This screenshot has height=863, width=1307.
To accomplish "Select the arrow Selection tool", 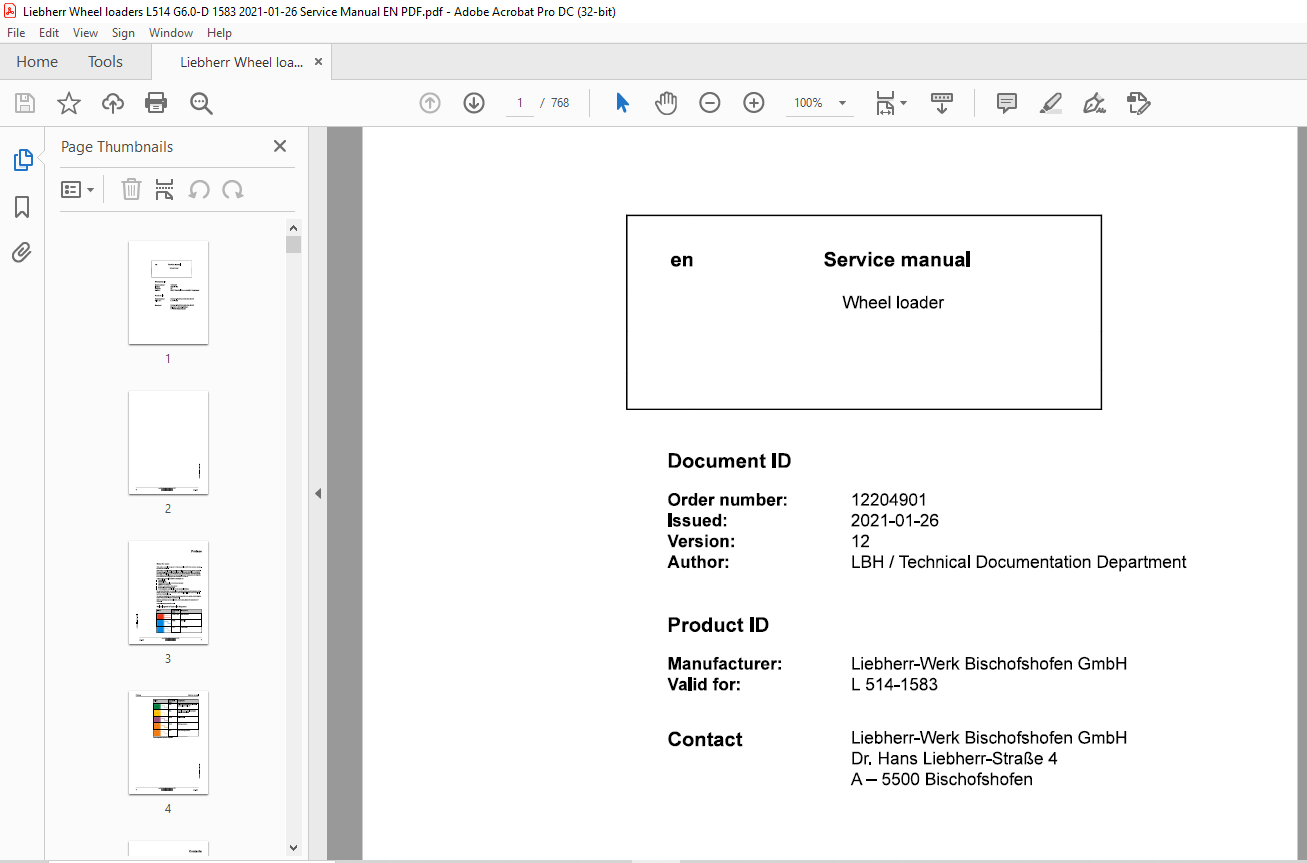I will click(622, 103).
